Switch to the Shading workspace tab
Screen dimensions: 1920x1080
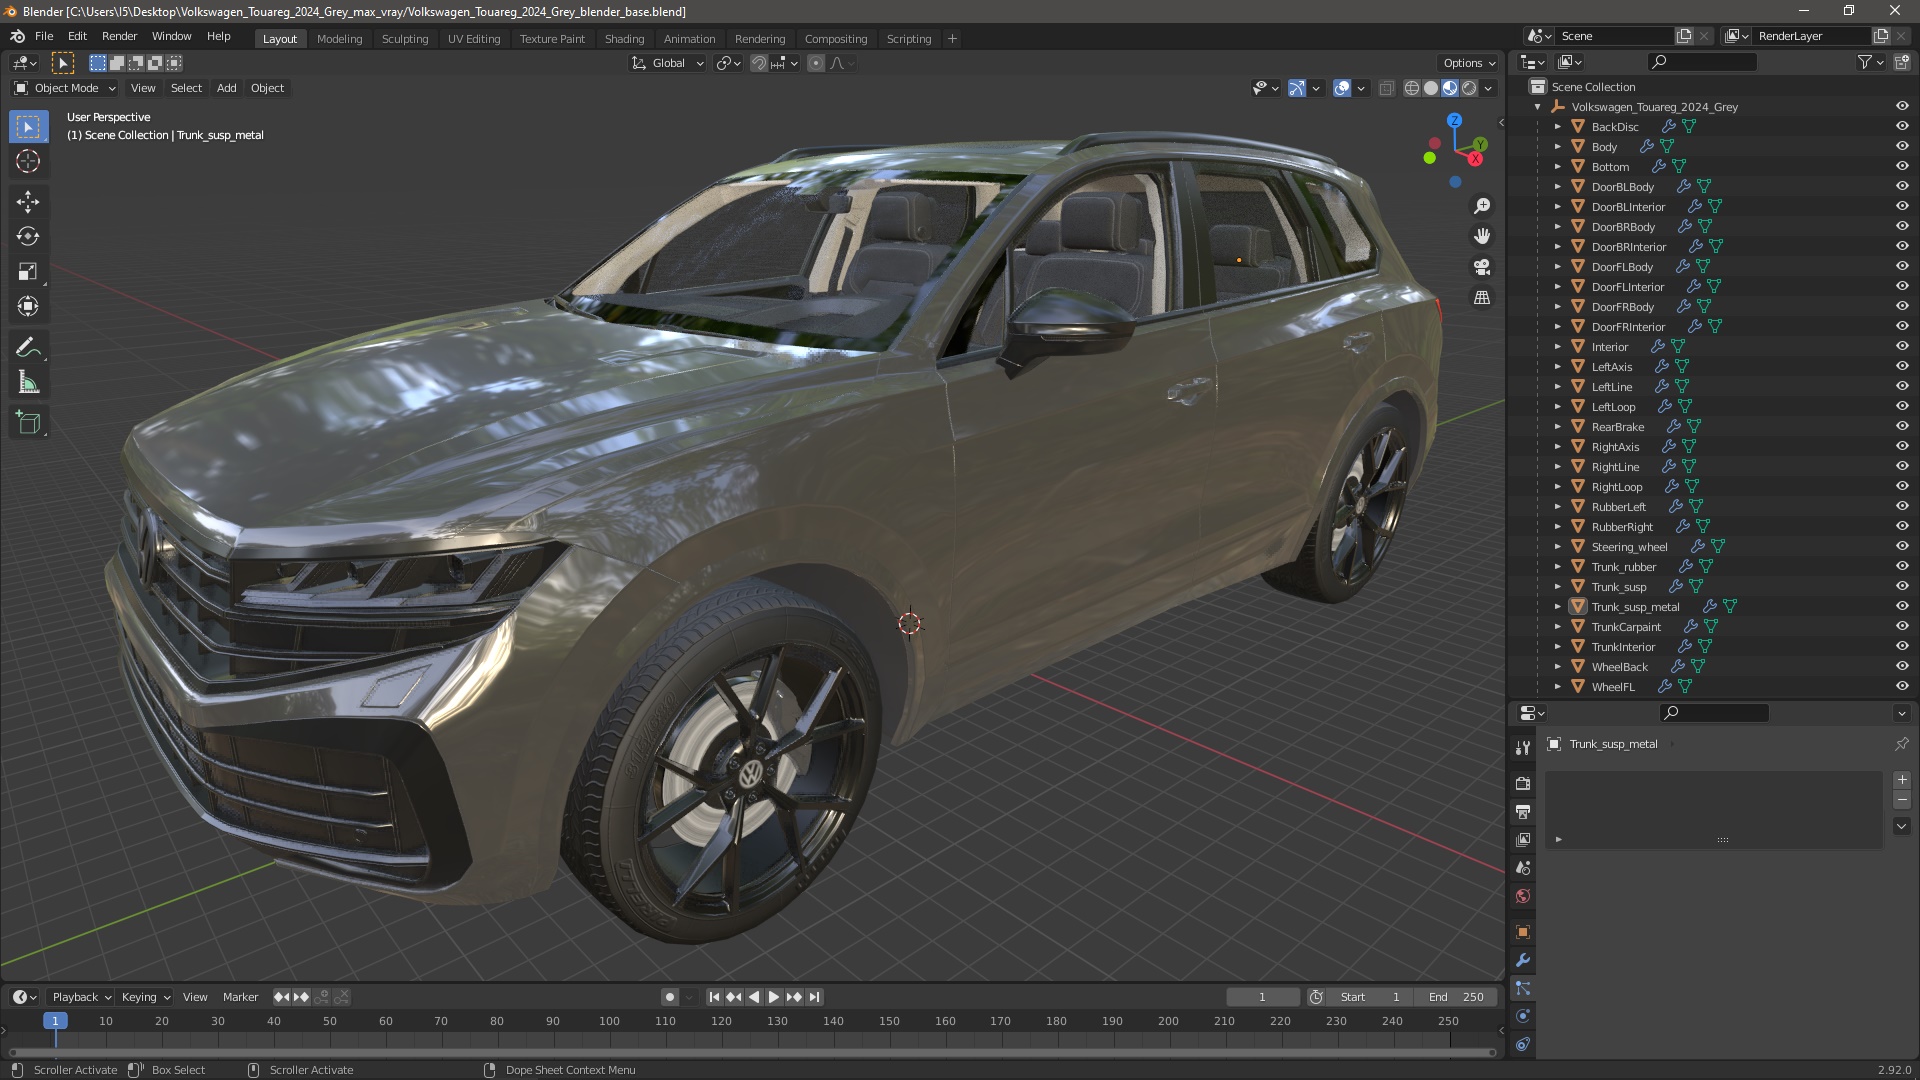pyautogui.click(x=624, y=39)
